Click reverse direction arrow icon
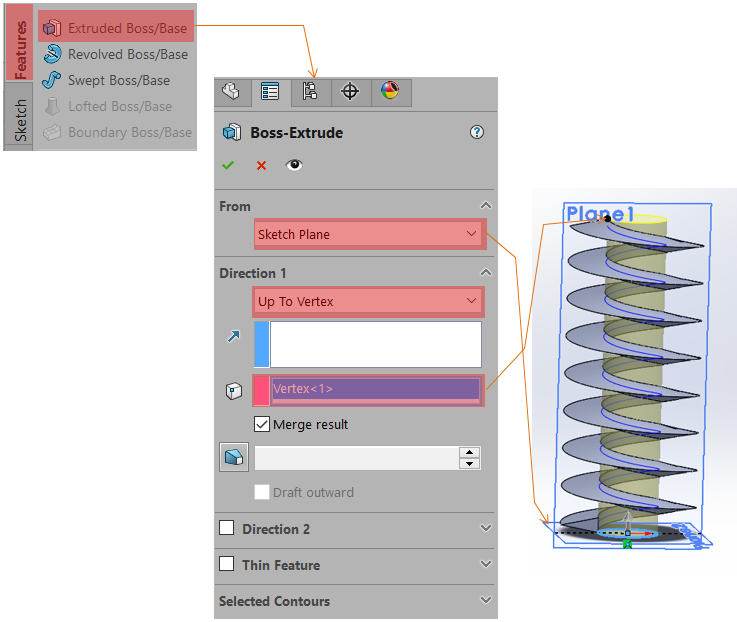This screenshot has height=622, width=737. pos(234,336)
